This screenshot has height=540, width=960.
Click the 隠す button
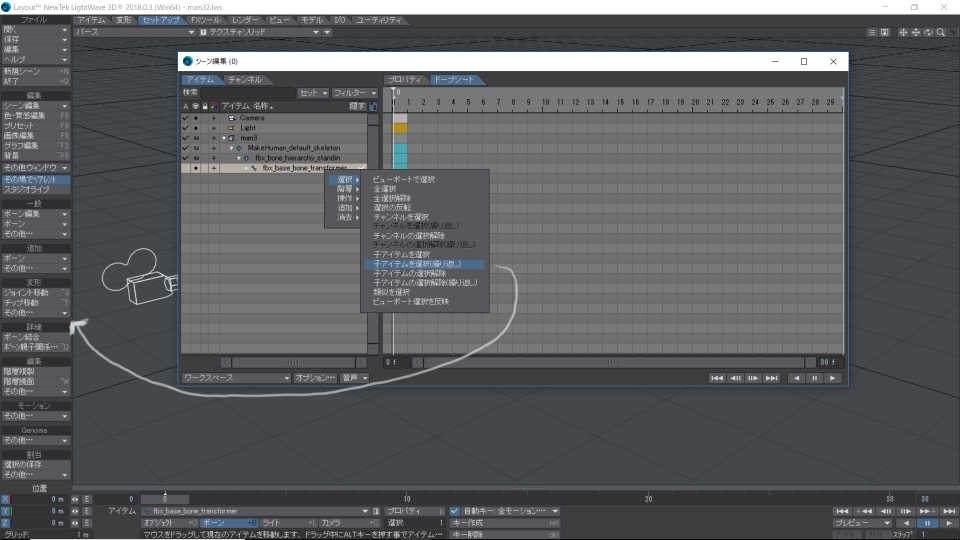click(357, 107)
